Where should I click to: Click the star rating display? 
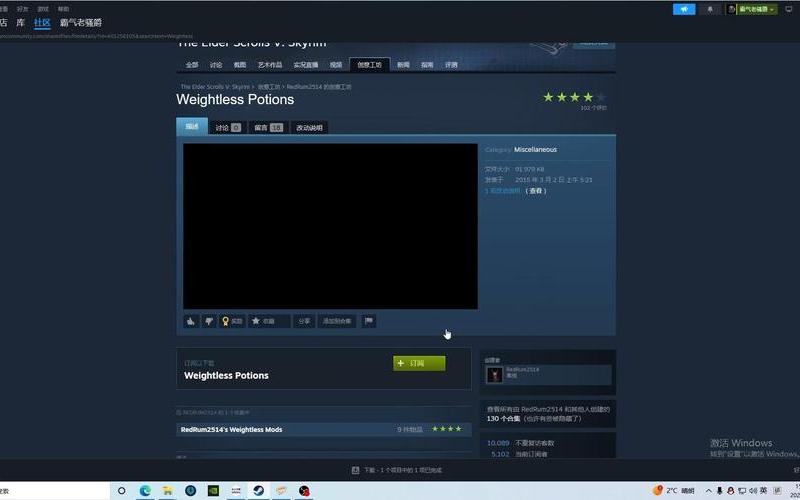(x=574, y=97)
